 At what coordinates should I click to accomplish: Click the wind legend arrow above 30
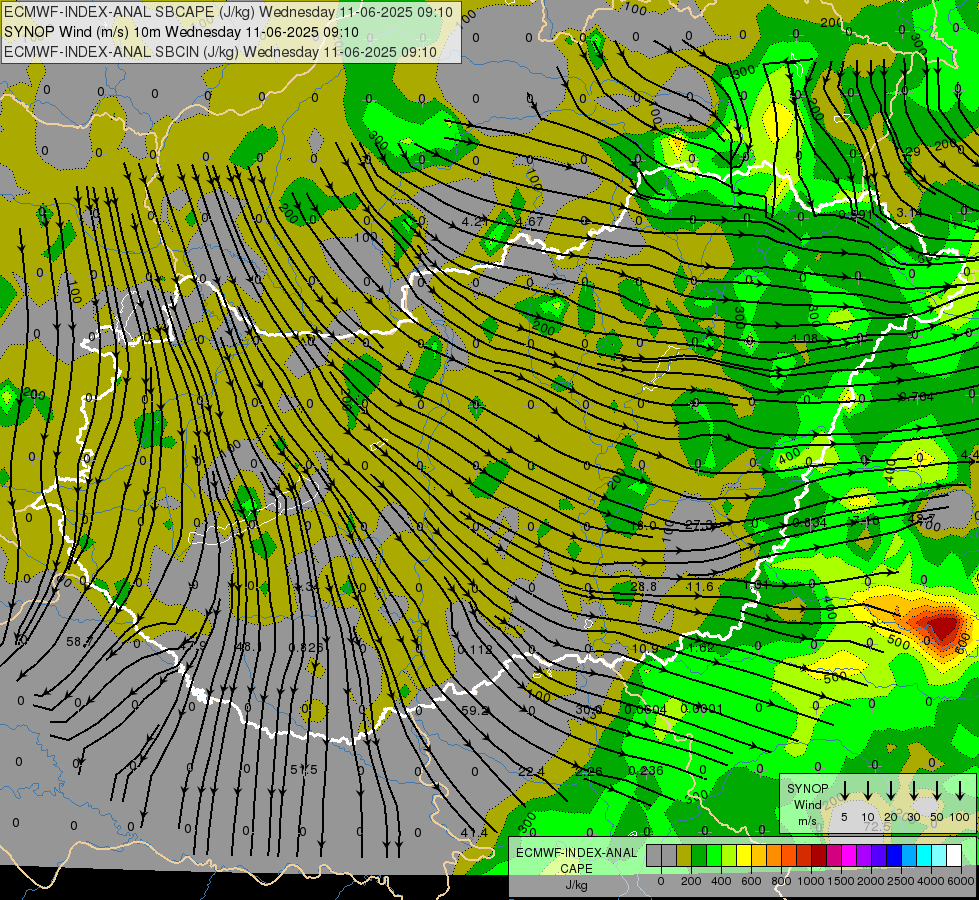click(x=914, y=791)
